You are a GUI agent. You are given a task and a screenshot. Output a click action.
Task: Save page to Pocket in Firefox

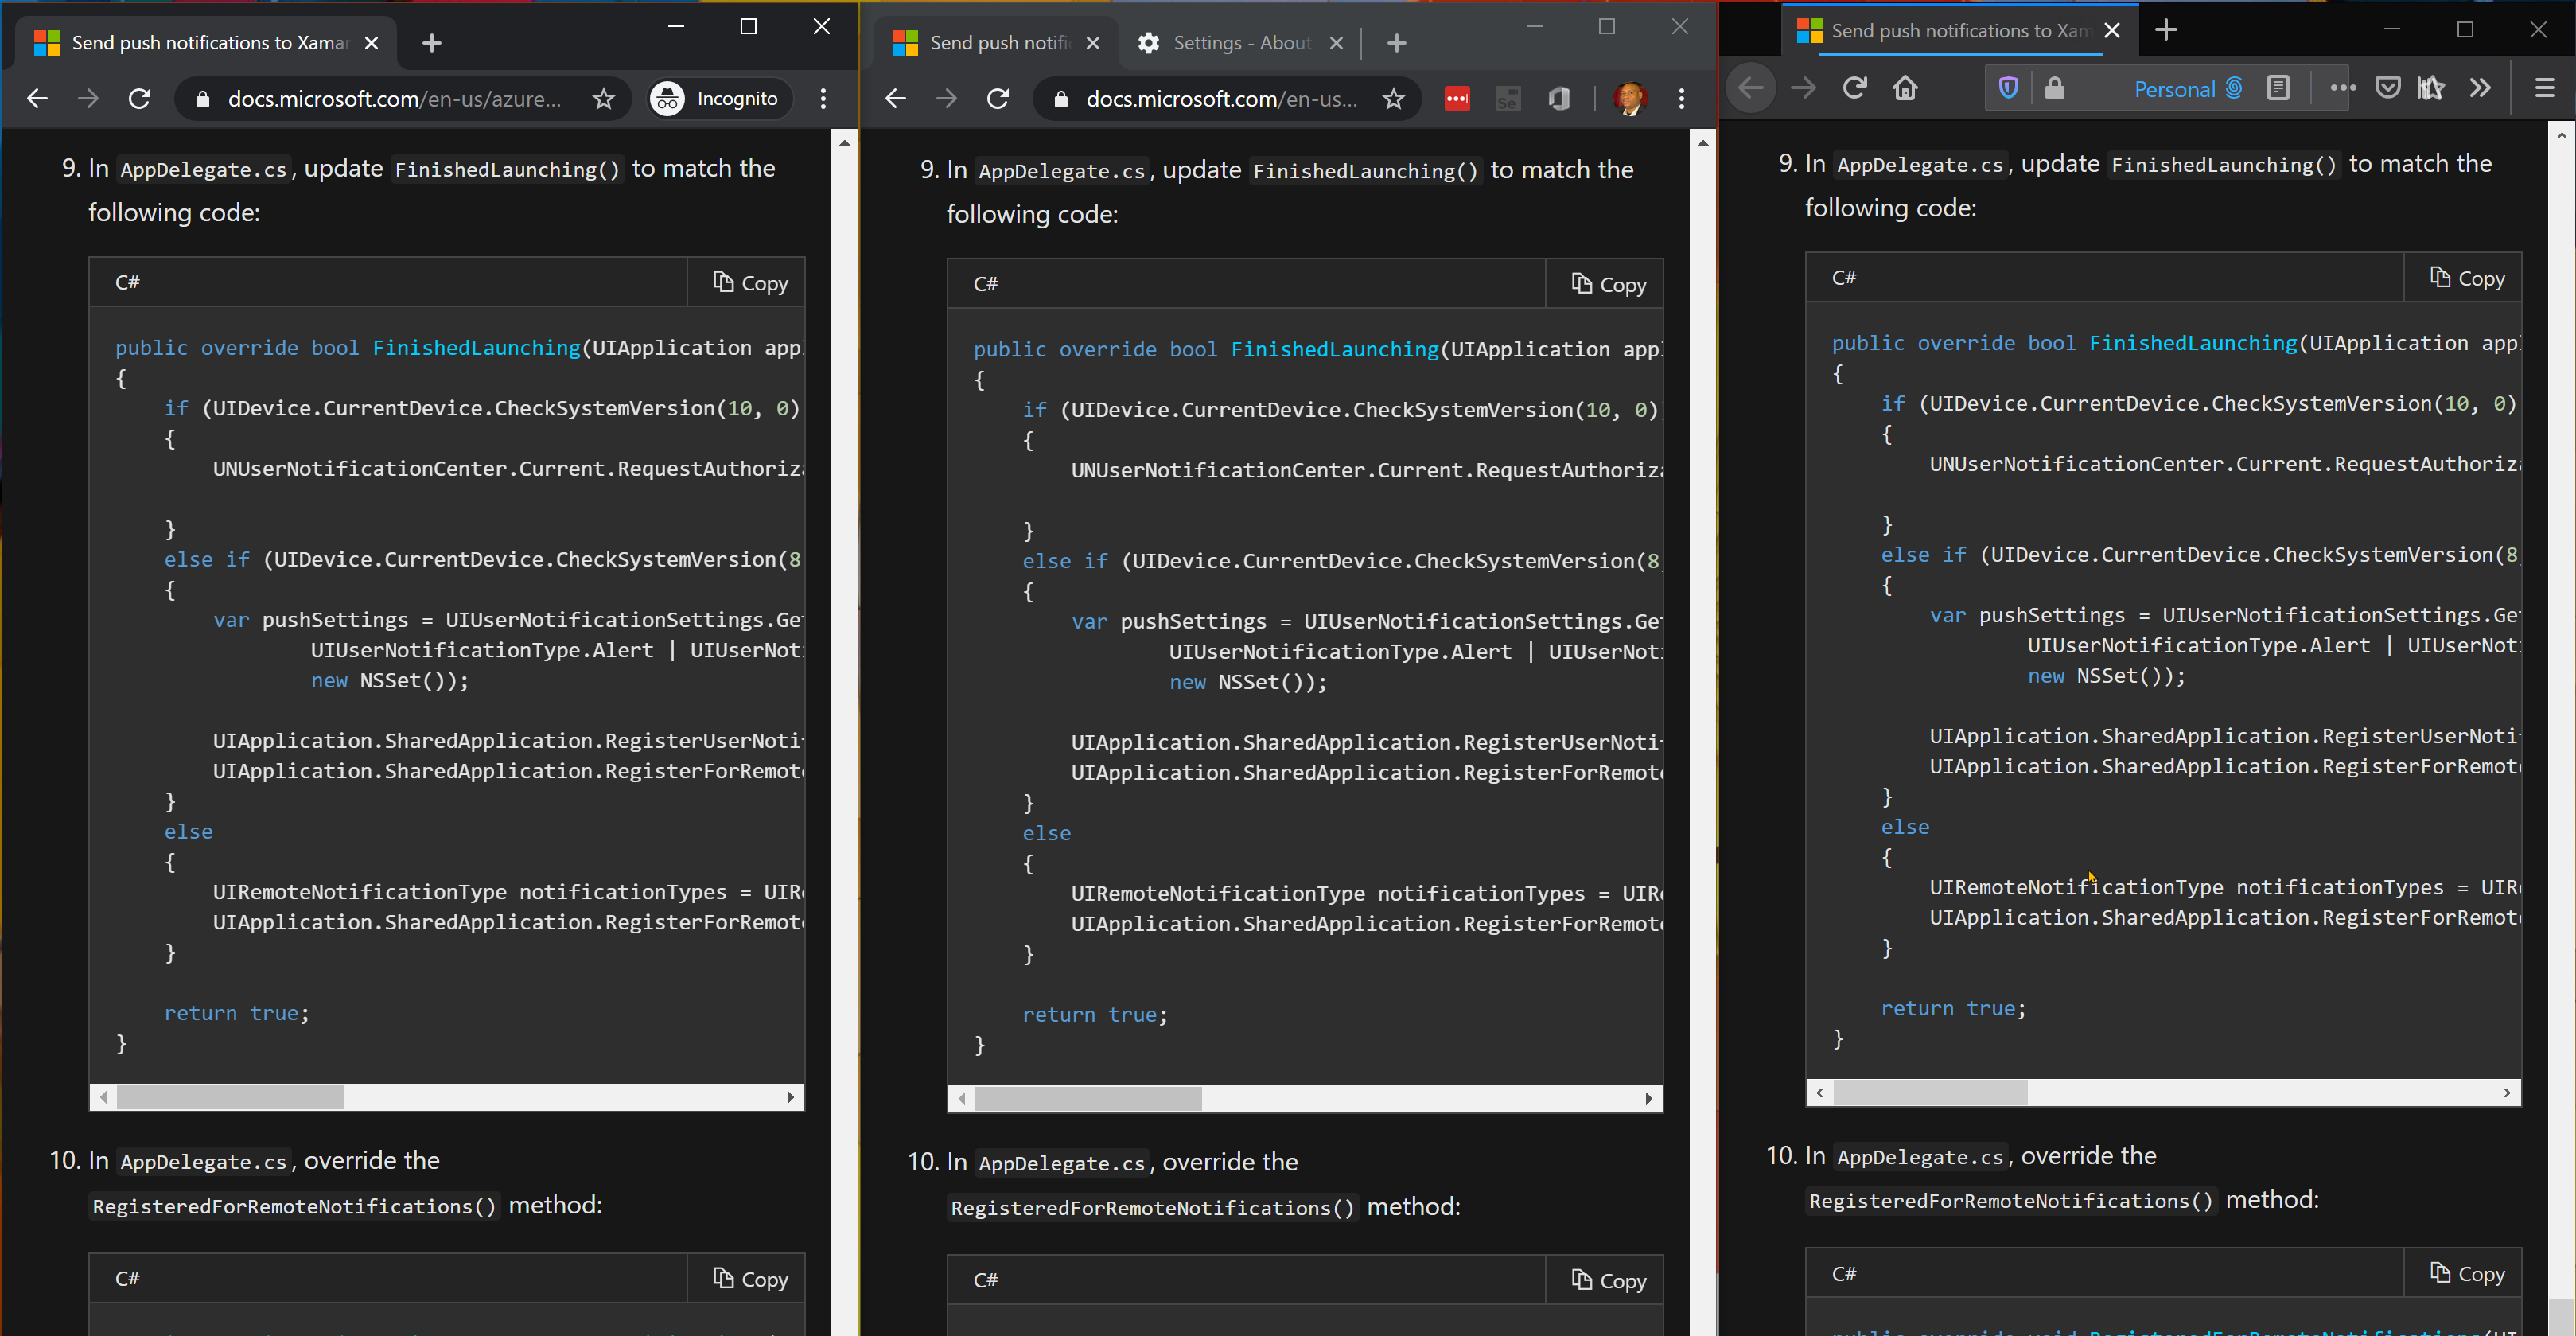2388,88
